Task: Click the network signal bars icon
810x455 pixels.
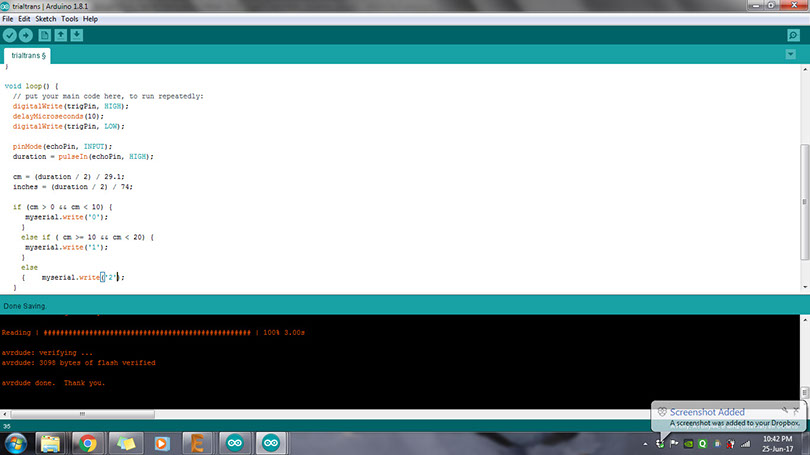Action: pyautogui.click(x=745, y=444)
